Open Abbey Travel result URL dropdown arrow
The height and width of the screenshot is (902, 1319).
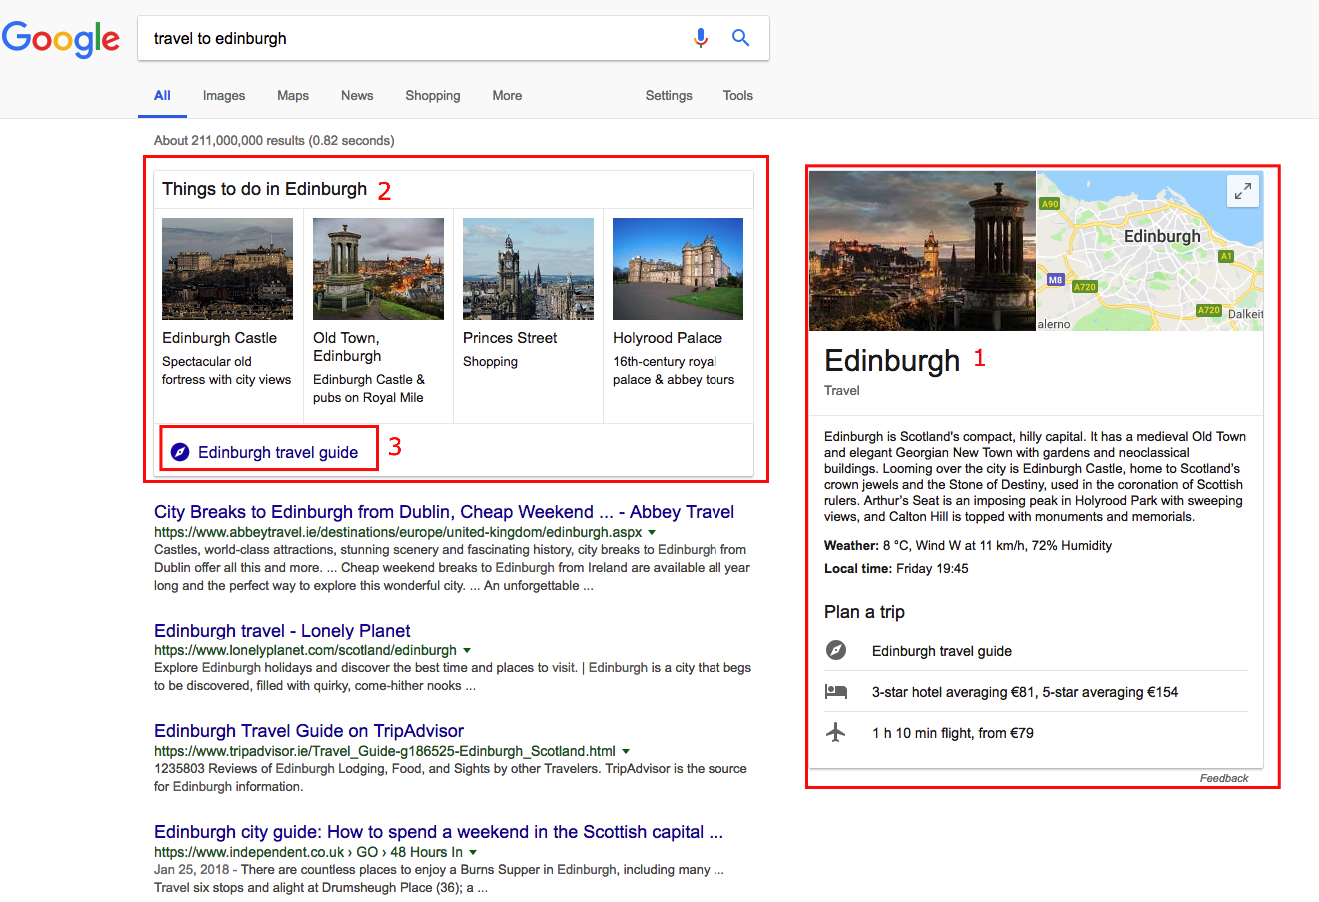652,533
